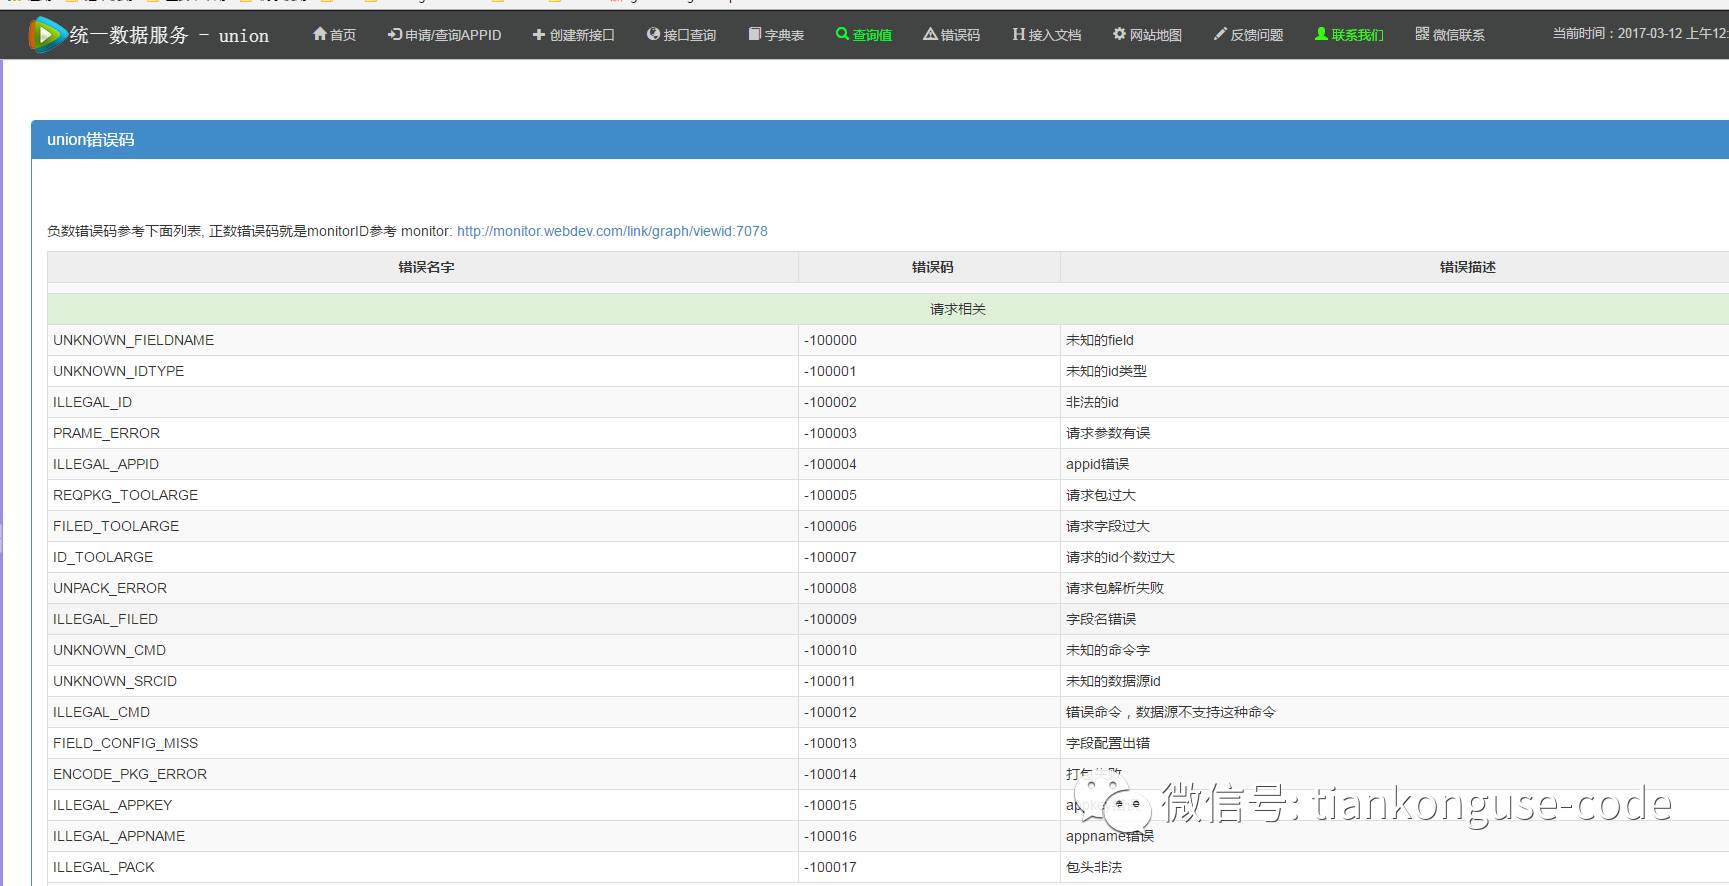
Task: Click the gear icon beside 网站地图
Action: click(1119, 34)
